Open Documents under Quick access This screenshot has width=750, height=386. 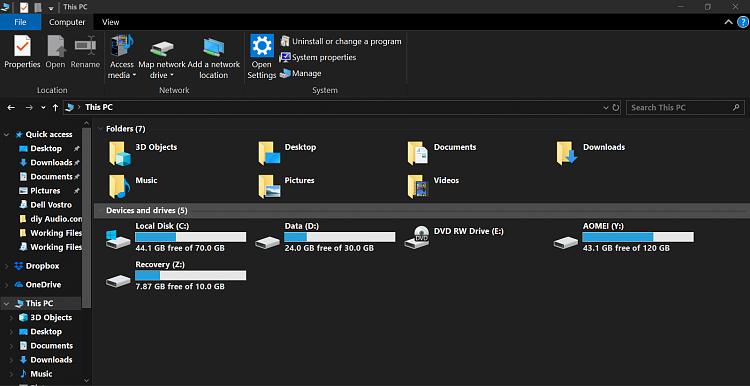click(51, 176)
